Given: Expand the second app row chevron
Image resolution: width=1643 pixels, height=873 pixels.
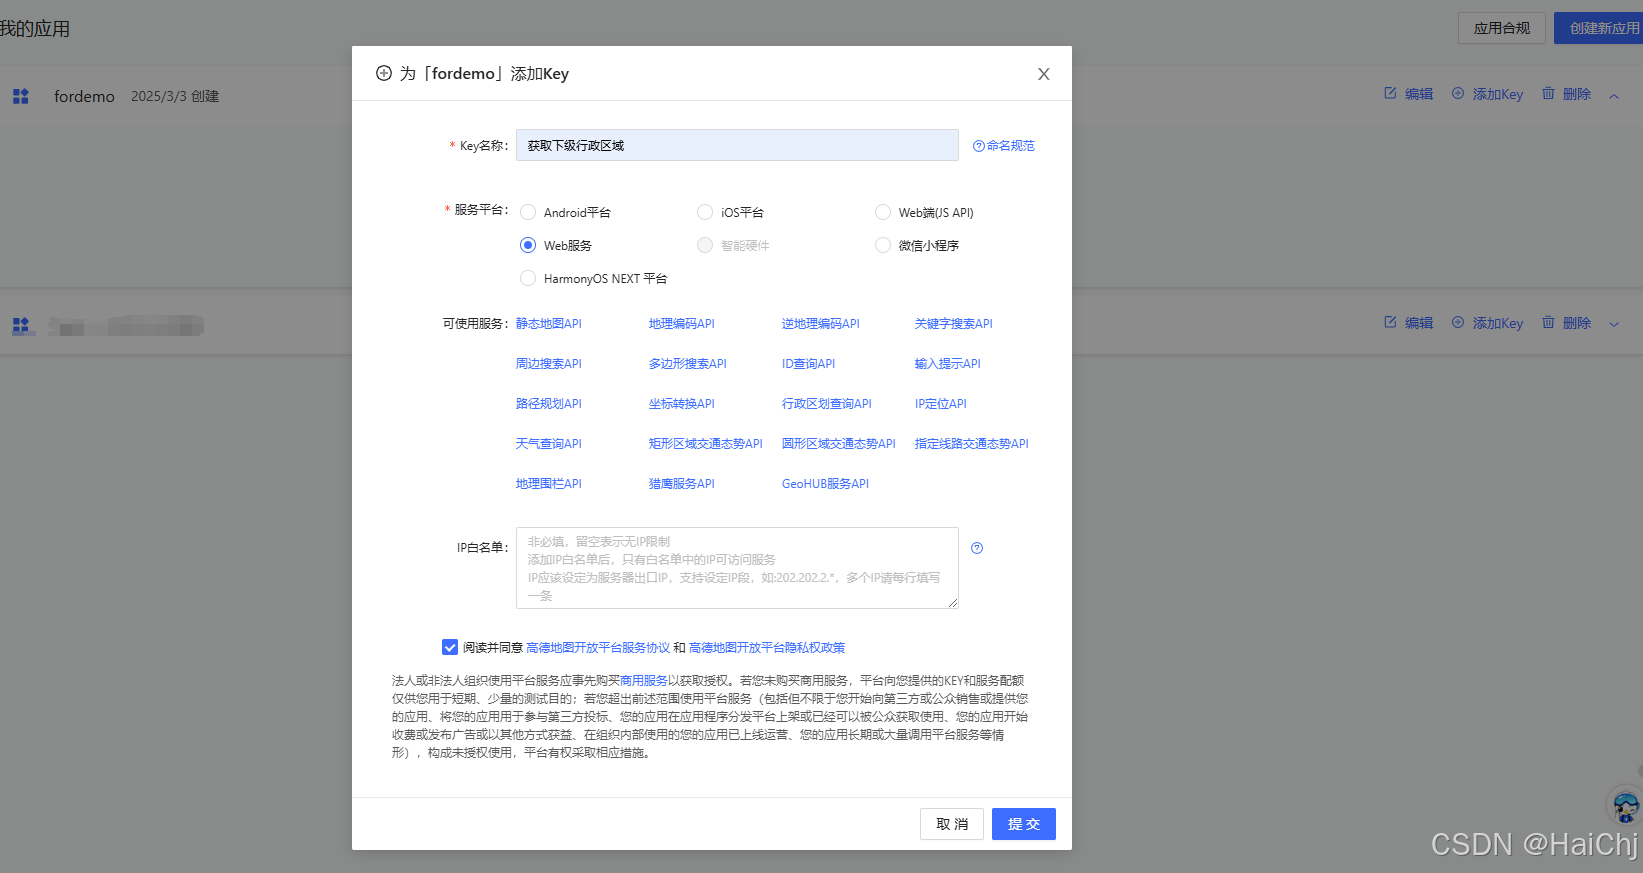Looking at the screenshot, I should 1614,324.
